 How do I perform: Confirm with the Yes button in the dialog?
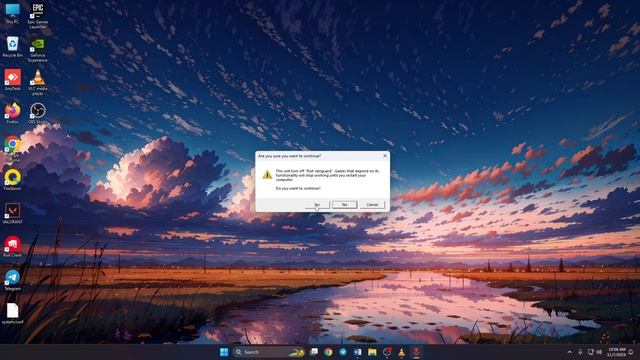click(317, 204)
